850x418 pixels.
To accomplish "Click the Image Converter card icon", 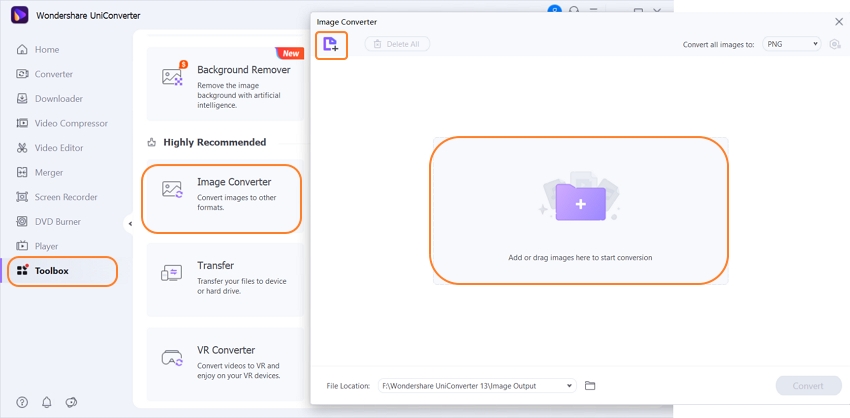I will [173, 190].
